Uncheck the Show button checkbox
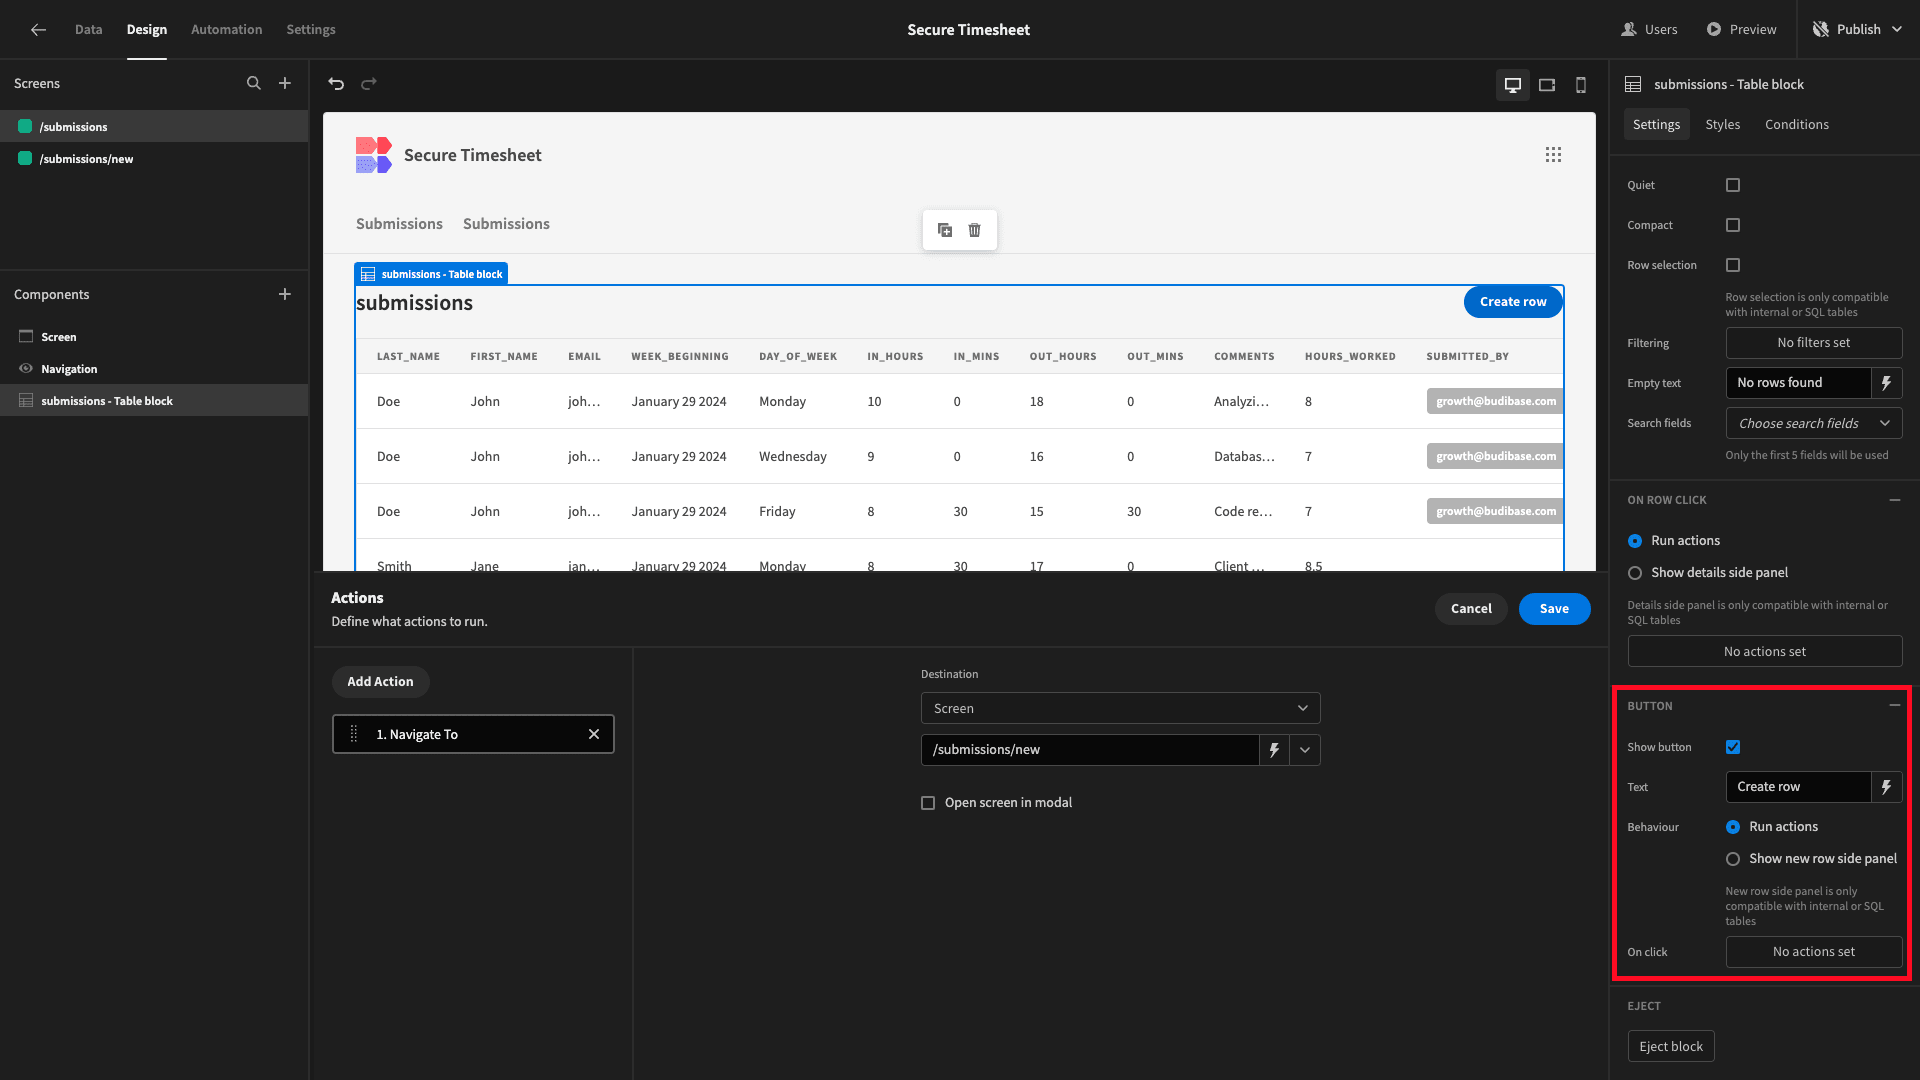The height and width of the screenshot is (1080, 1920). click(1733, 747)
